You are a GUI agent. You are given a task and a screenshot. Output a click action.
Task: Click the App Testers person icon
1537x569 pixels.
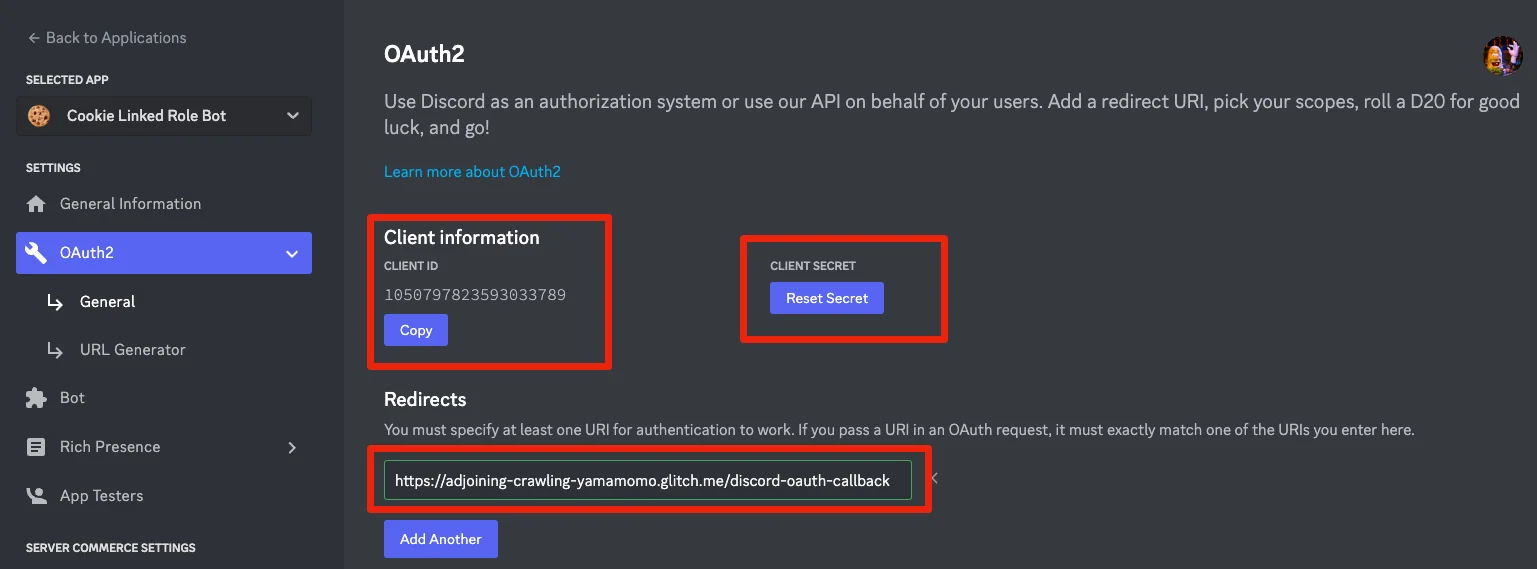pos(36,496)
